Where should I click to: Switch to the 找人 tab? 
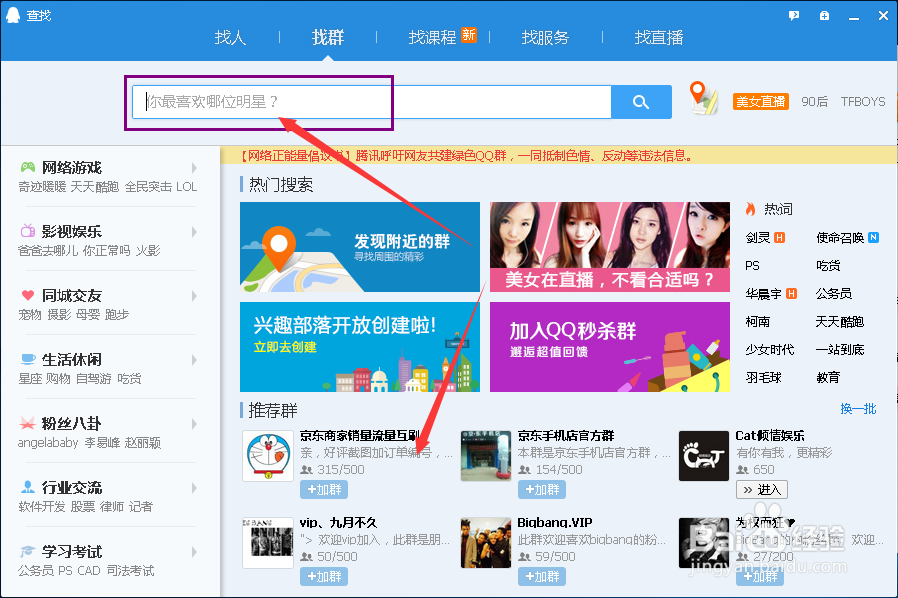click(230, 38)
